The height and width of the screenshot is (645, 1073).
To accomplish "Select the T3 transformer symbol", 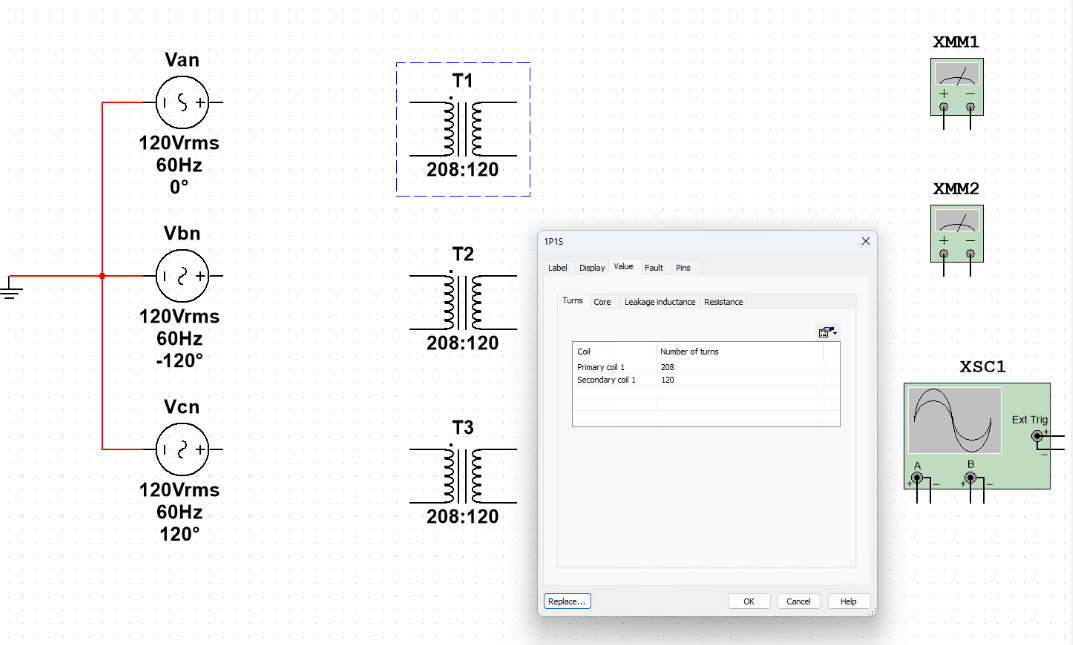I will tap(462, 475).
